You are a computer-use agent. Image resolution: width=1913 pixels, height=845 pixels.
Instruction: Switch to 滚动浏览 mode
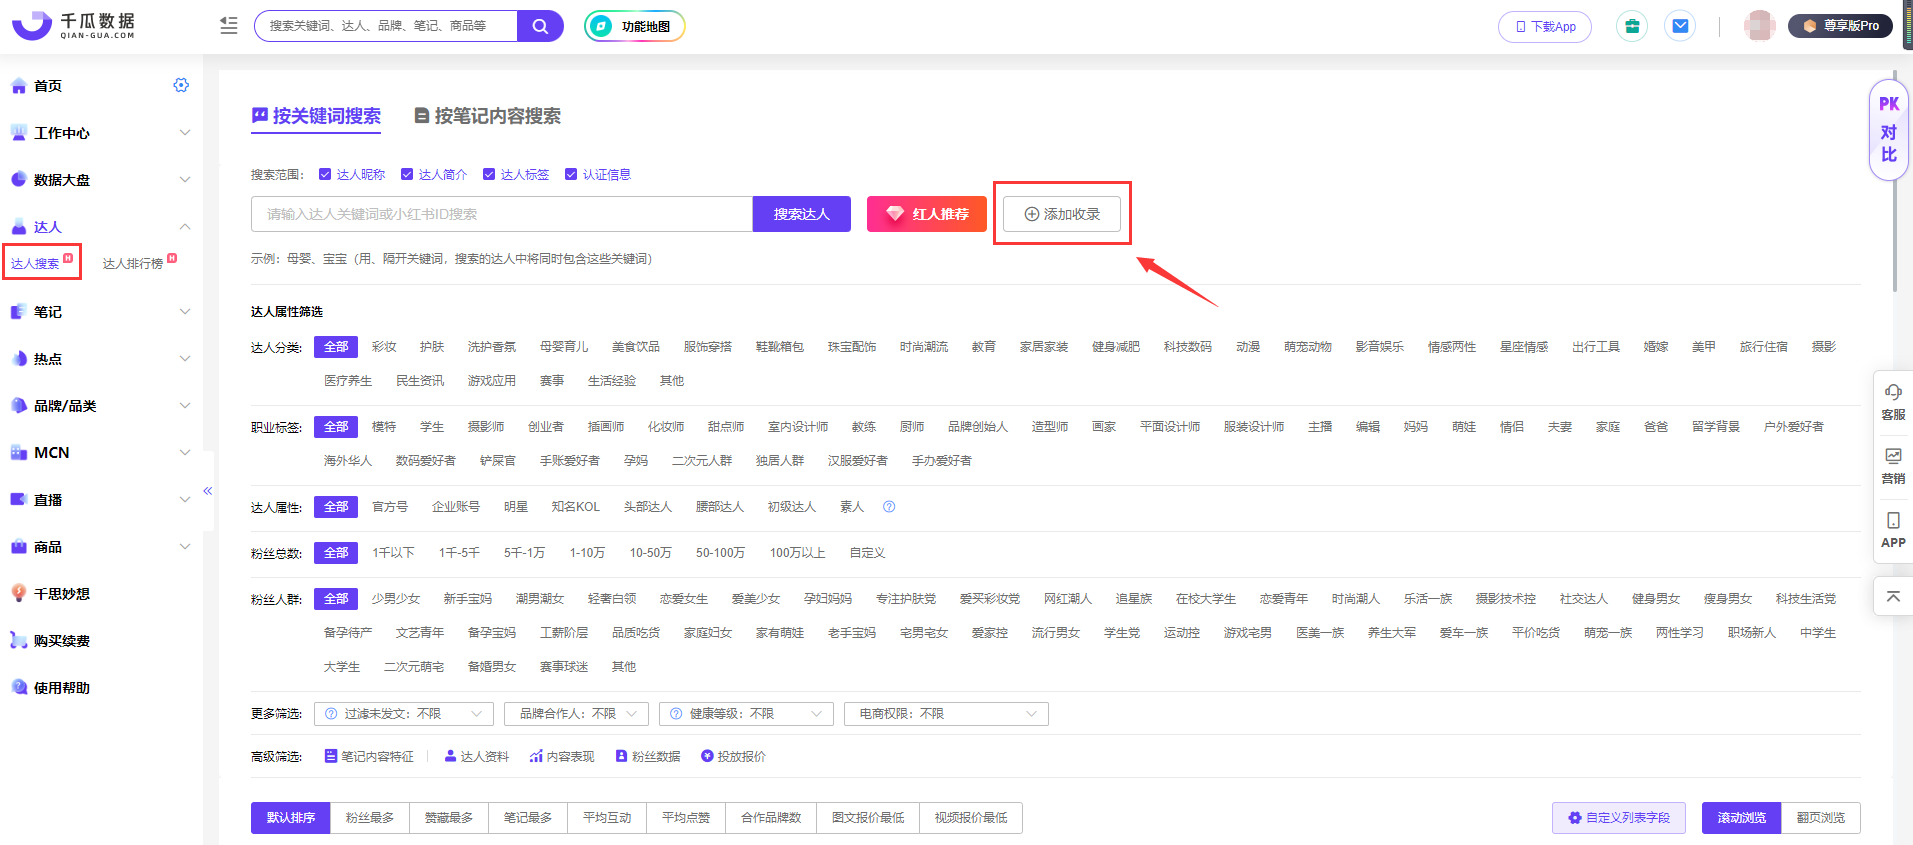[1742, 818]
